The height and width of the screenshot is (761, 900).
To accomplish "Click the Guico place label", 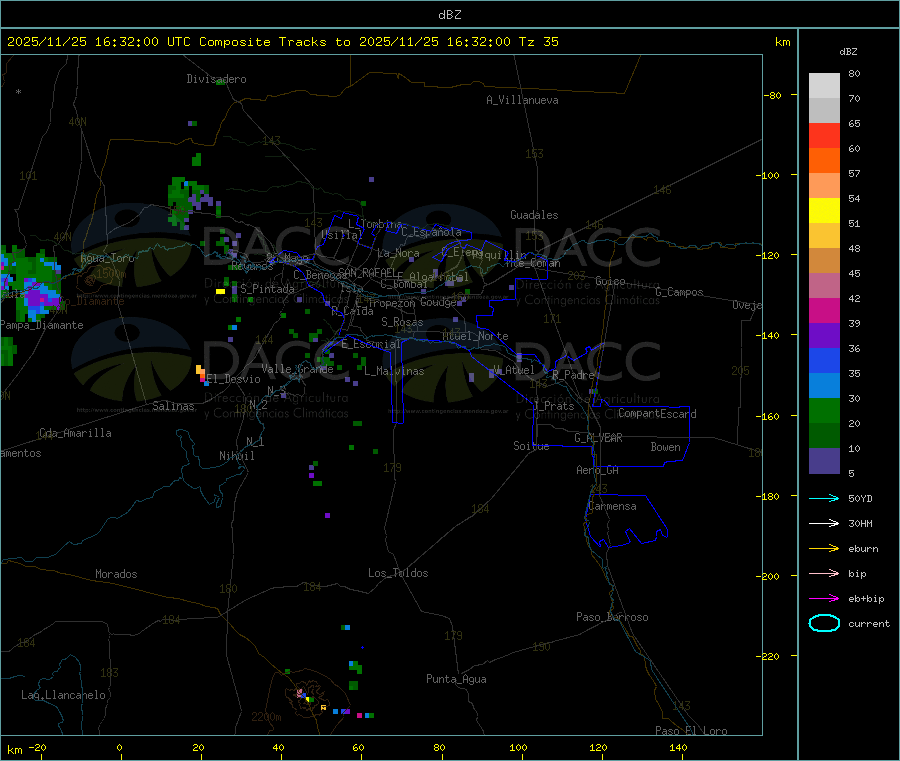I will 610,281.
